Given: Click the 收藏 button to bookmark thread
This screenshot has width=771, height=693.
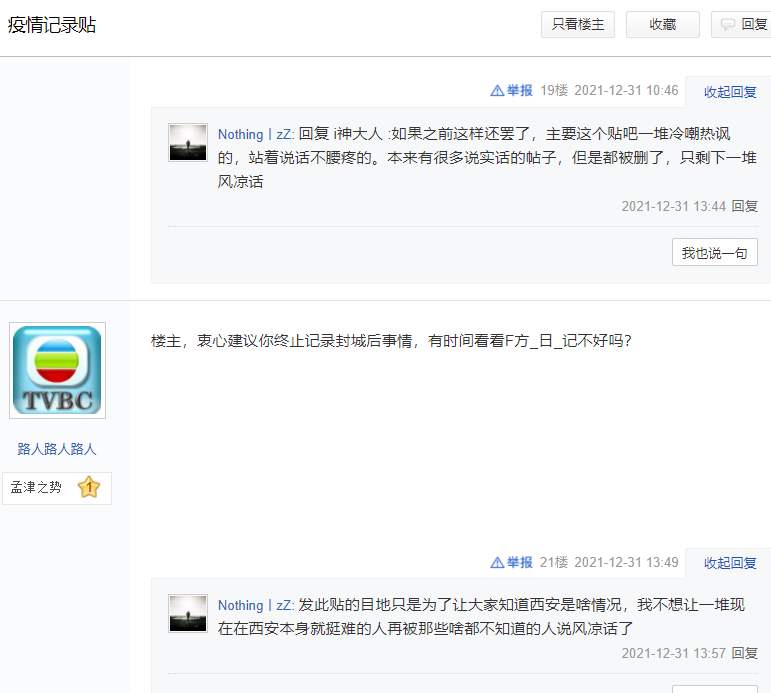Looking at the screenshot, I should 662,25.
